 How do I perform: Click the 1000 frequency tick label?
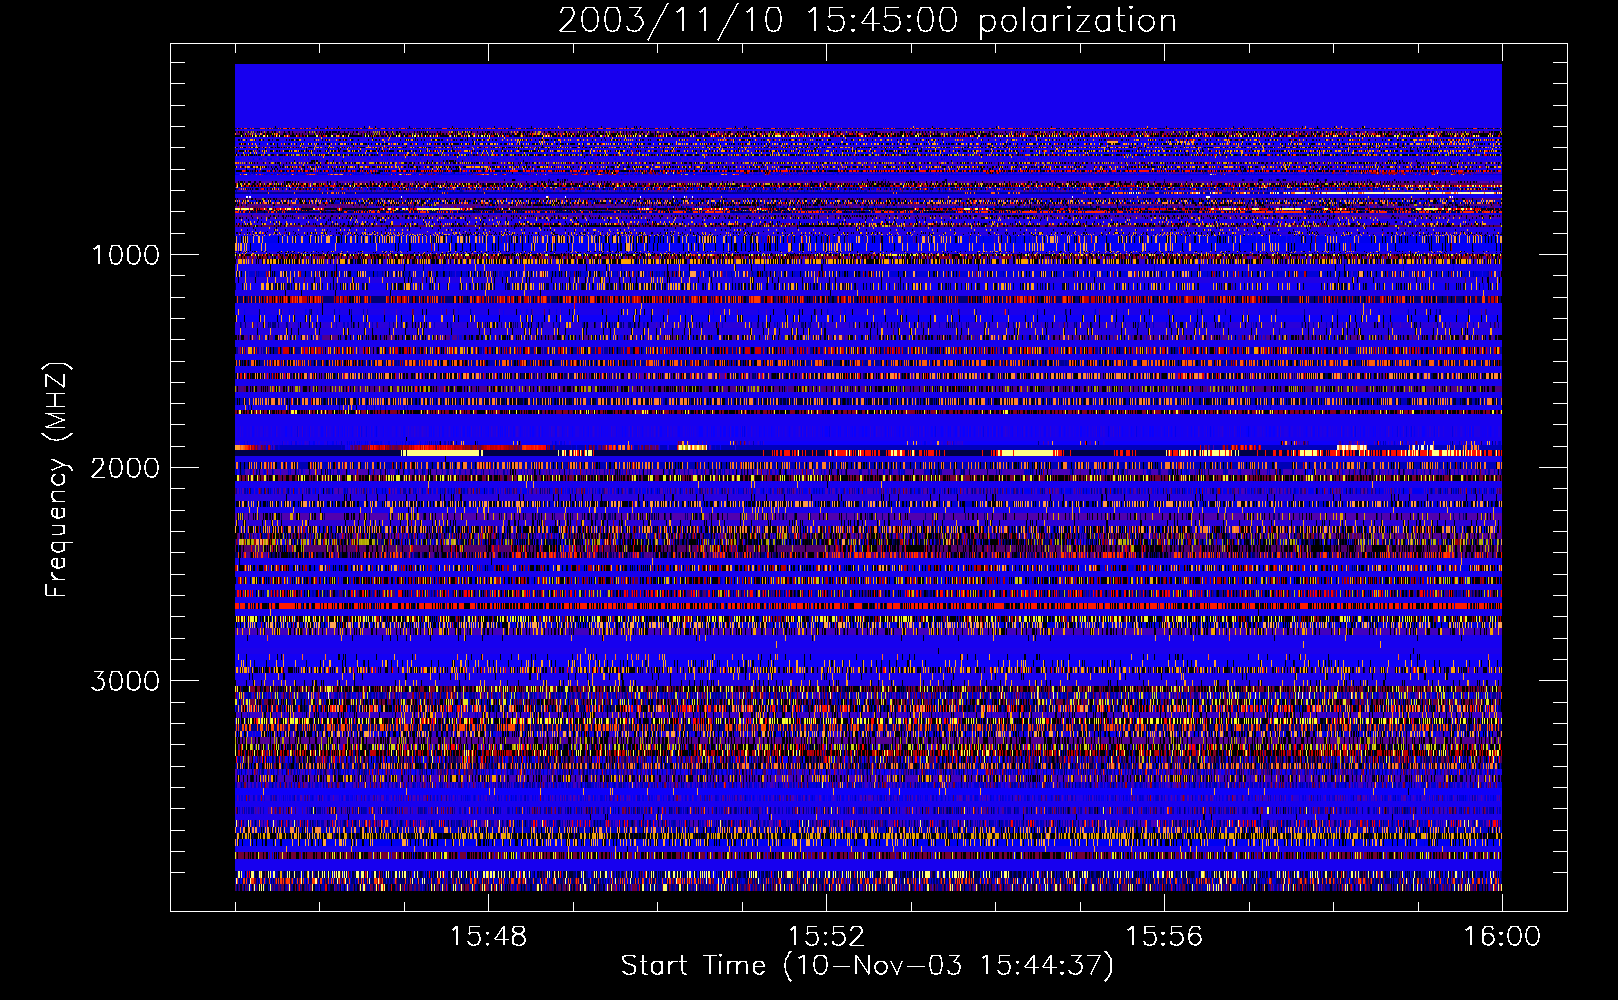[126, 255]
